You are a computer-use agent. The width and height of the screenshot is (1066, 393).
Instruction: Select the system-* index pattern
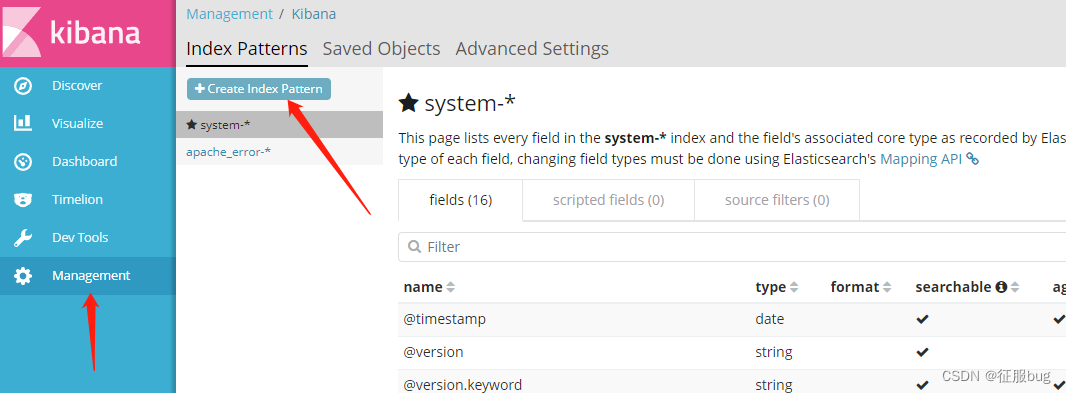279,125
